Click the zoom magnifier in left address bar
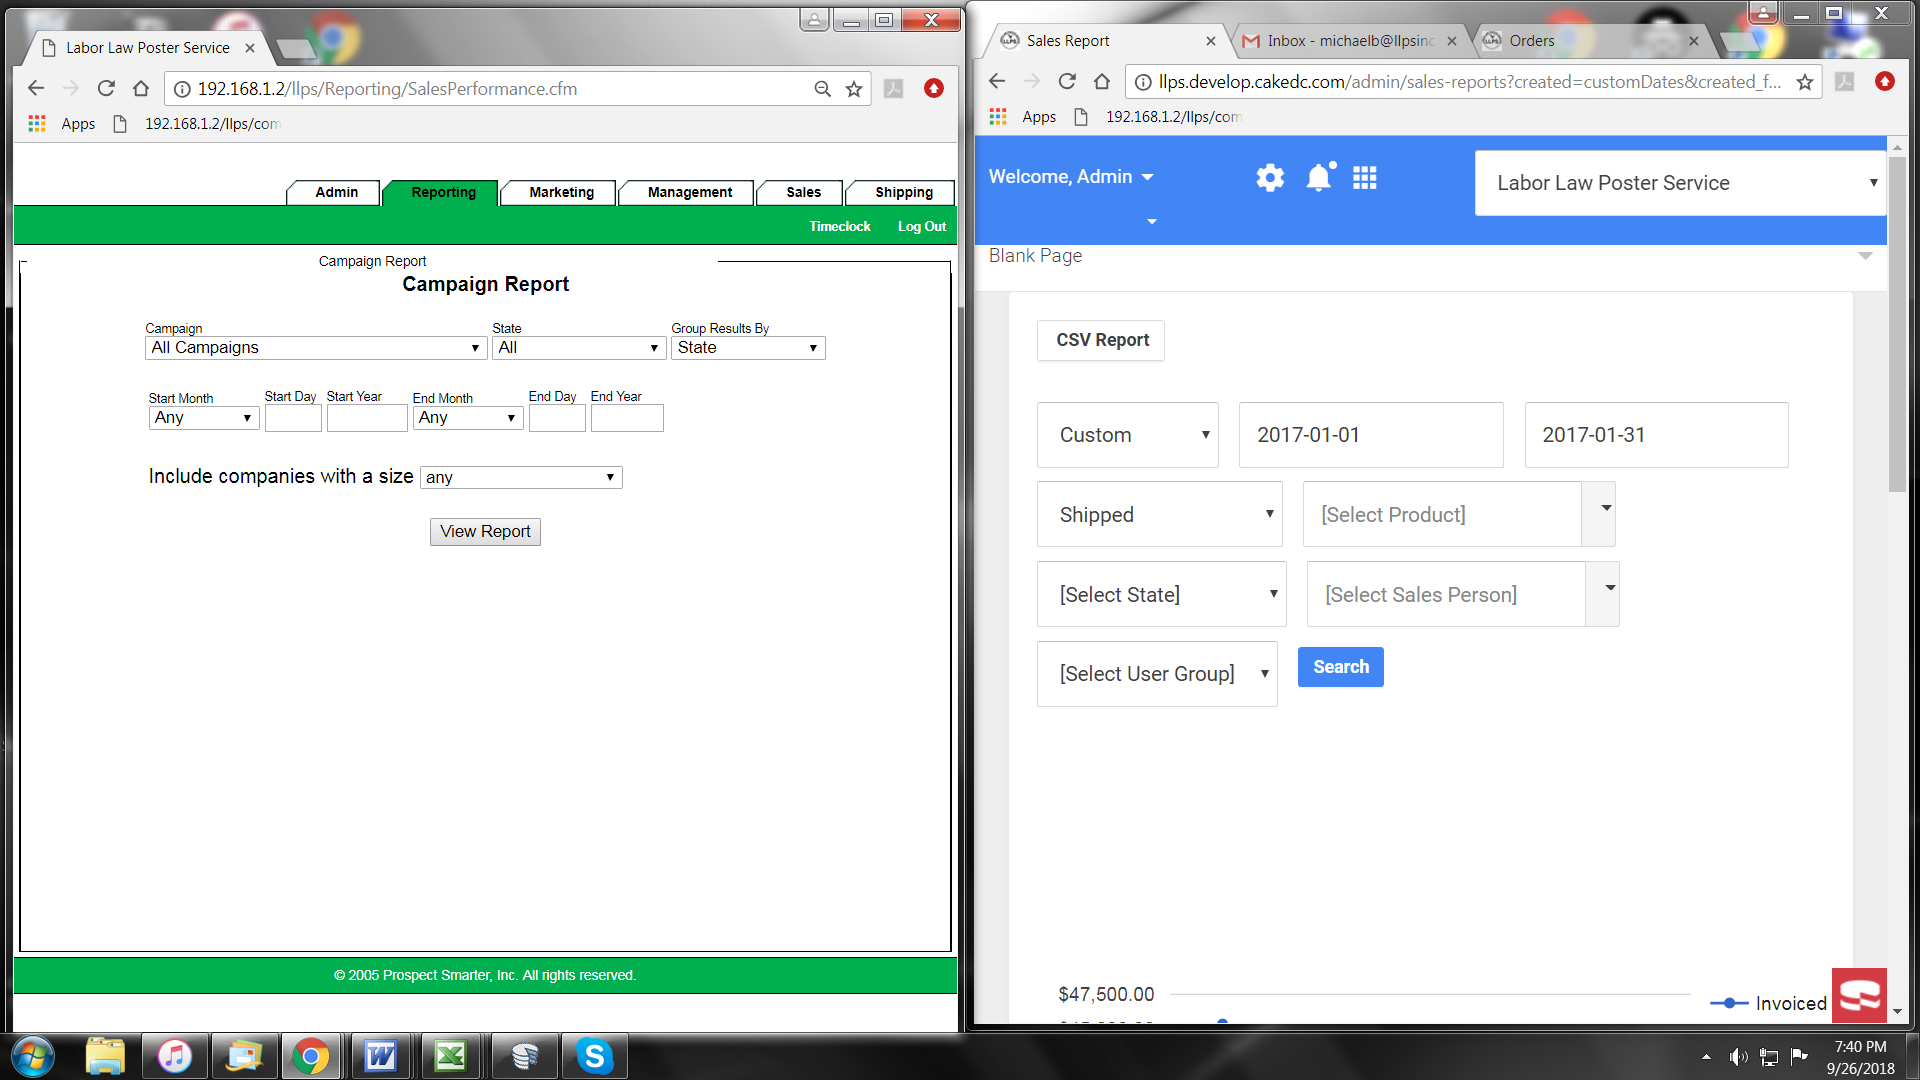Viewport: 1920px width, 1080px height. pyautogui.click(x=822, y=89)
